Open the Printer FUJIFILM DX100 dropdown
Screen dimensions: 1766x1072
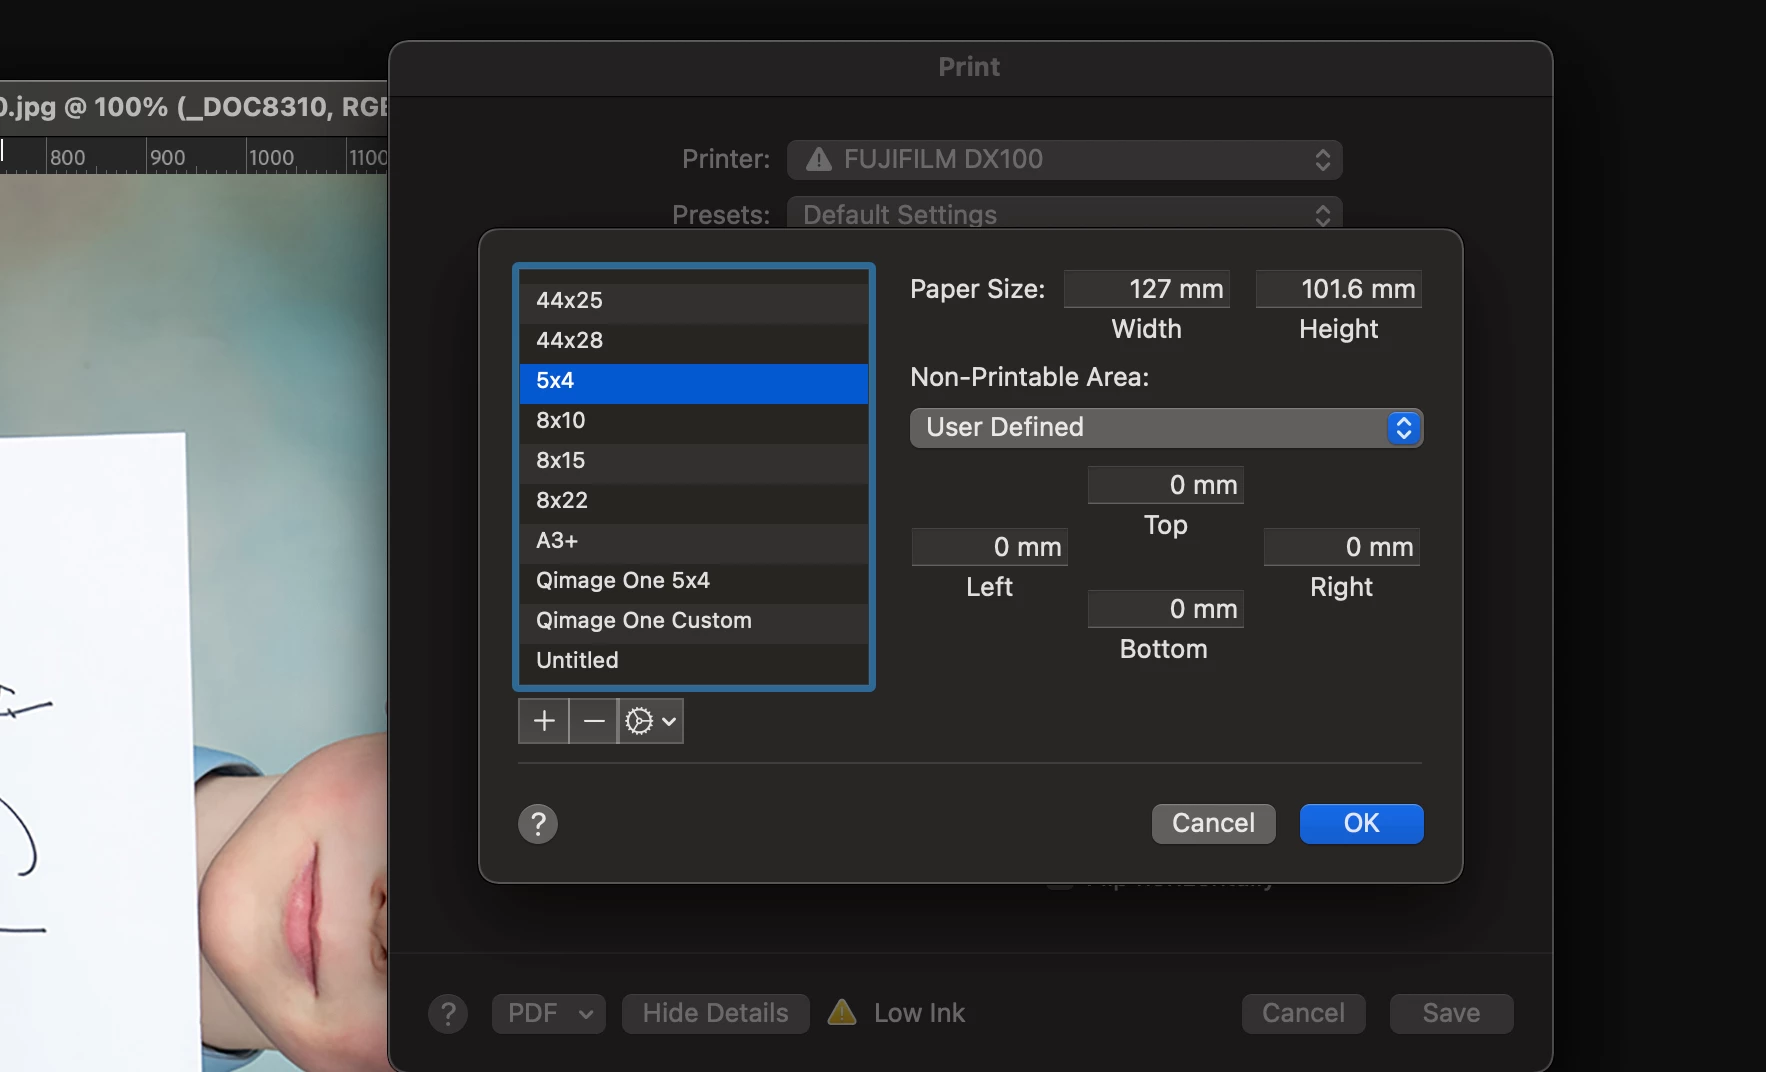pyautogui.click(x=1065, y=160)
